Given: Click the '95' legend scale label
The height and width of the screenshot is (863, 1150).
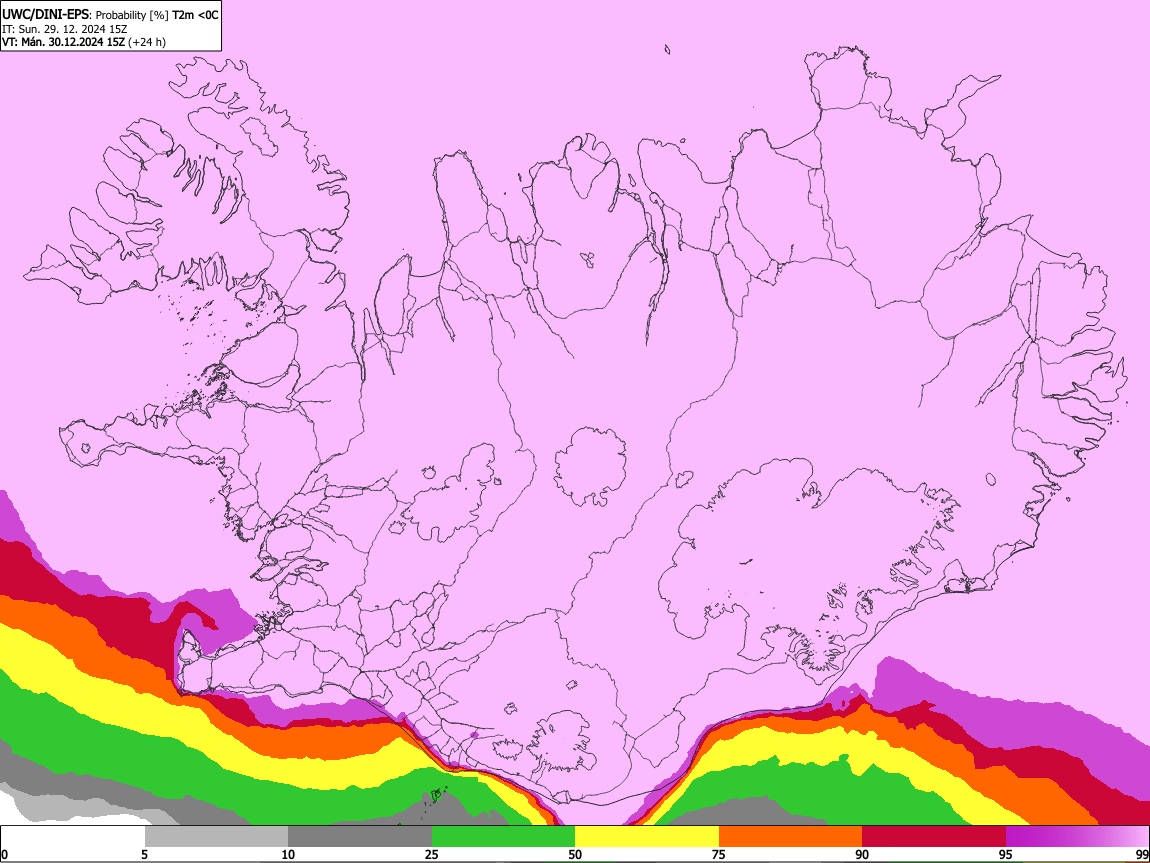Looking at the screenshot, I should click(x=1006, y=855).
